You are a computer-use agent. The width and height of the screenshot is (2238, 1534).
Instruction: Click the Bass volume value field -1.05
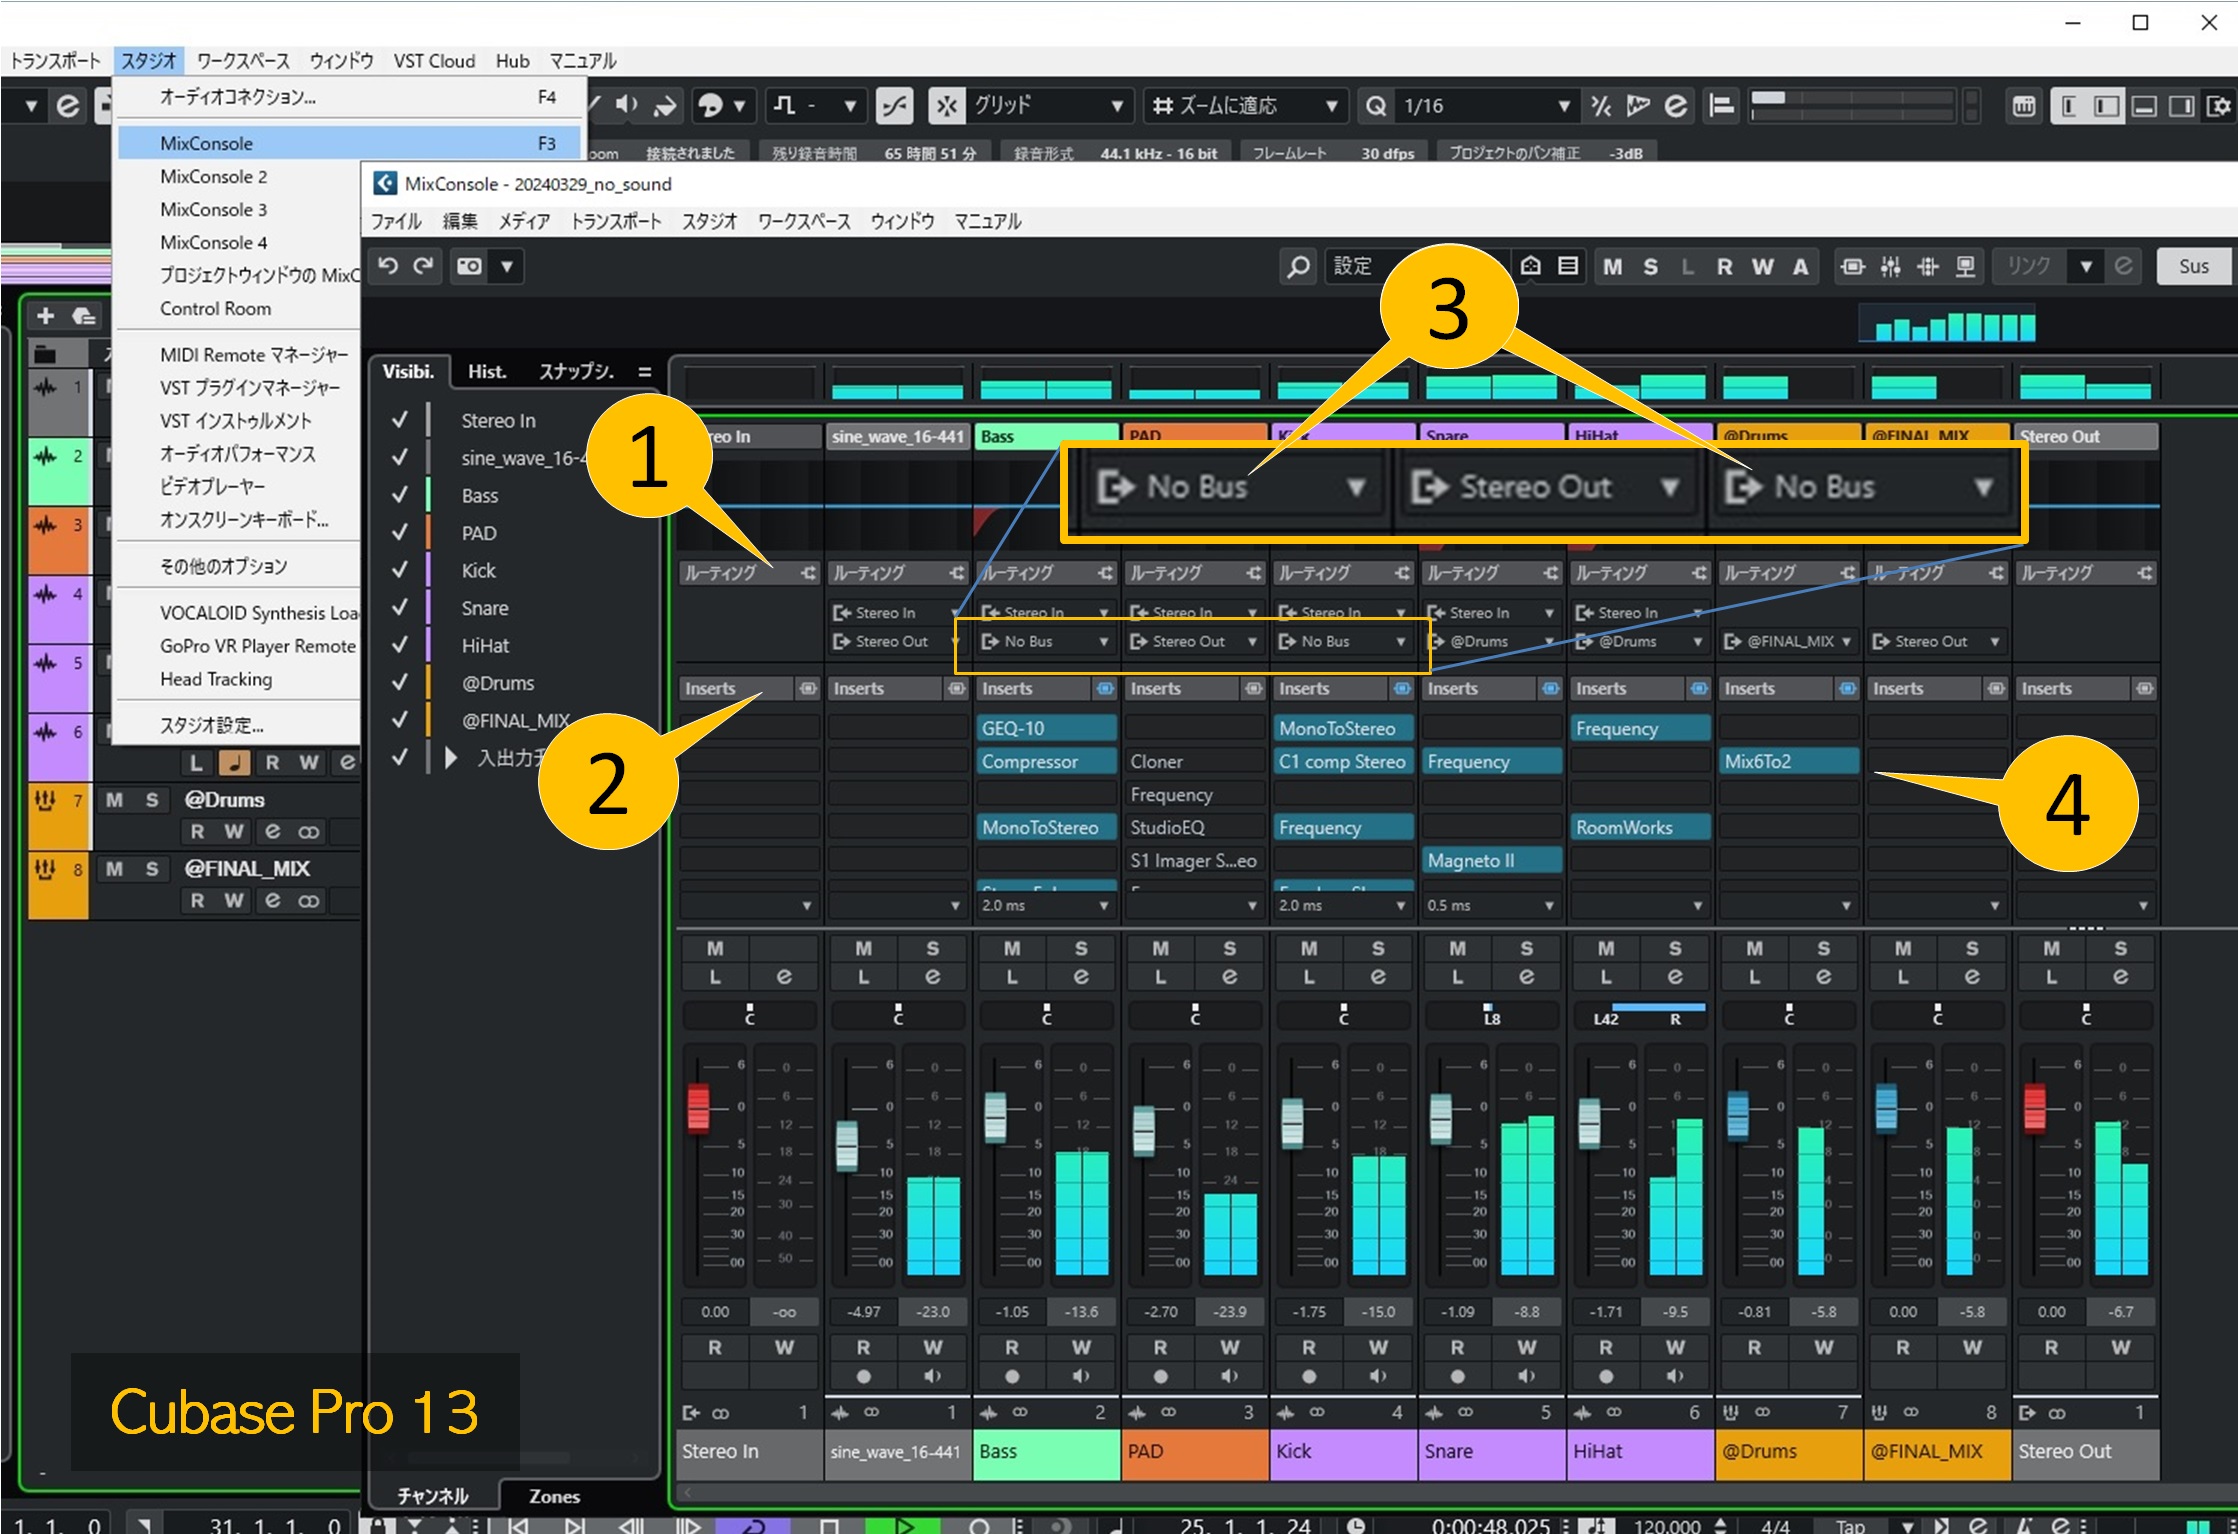tap(1012, 1311)
